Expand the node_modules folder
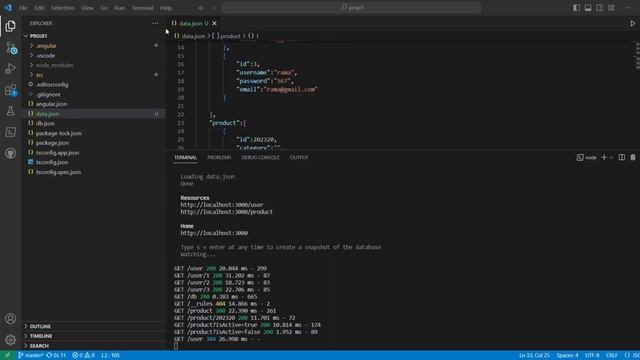 point(93,65)
